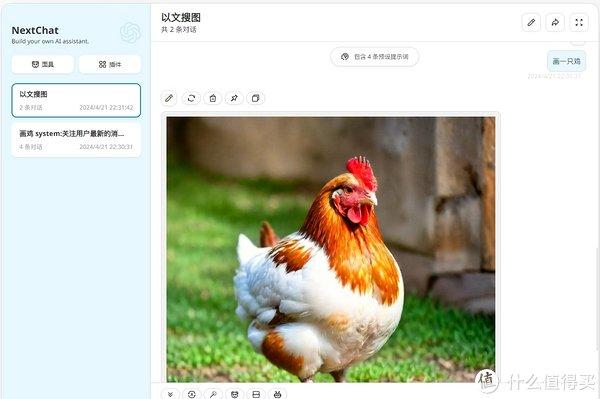600x399 pixels.
Task: Pin the chicken image message
Action: pos(234,98)
